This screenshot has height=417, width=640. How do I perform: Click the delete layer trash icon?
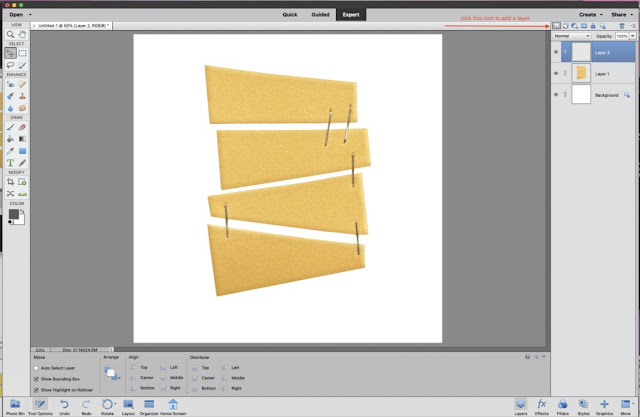[x=622, y=26]
